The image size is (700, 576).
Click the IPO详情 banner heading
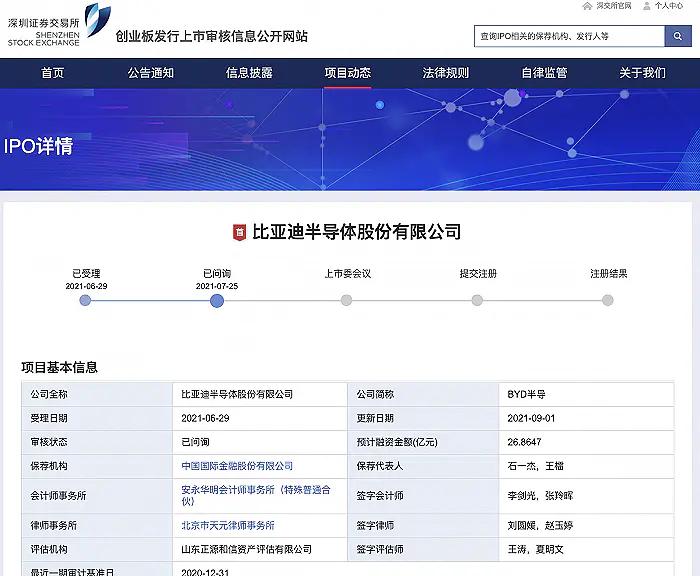pyautogui.click(x=38, y=146)
